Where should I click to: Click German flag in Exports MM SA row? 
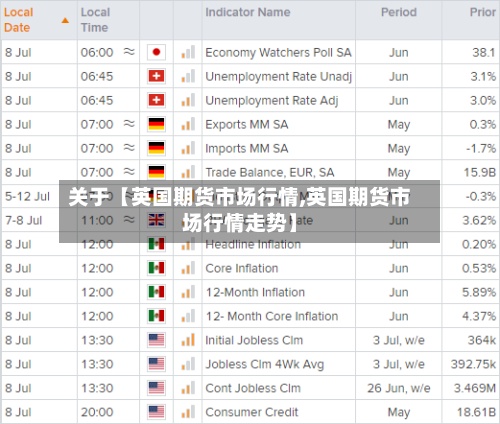(x=156, y=124)
